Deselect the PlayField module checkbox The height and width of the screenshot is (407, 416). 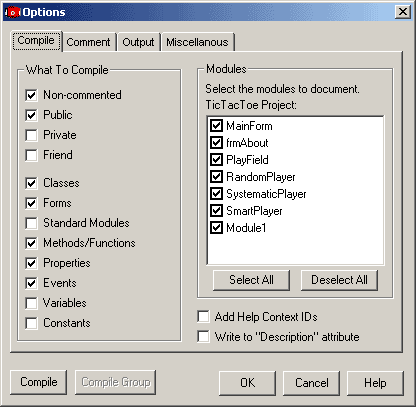click(x=217, y=160)
